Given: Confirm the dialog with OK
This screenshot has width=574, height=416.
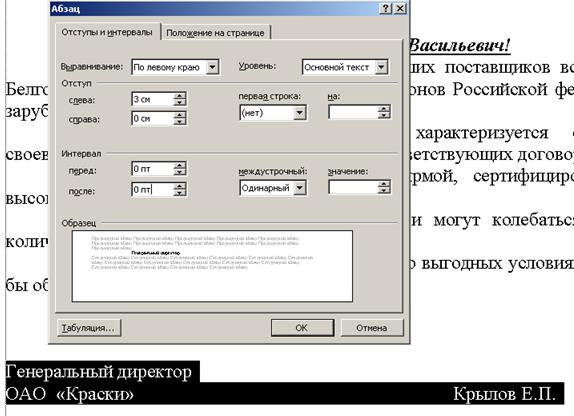Looking at the screenshot, I should (302, 328).
